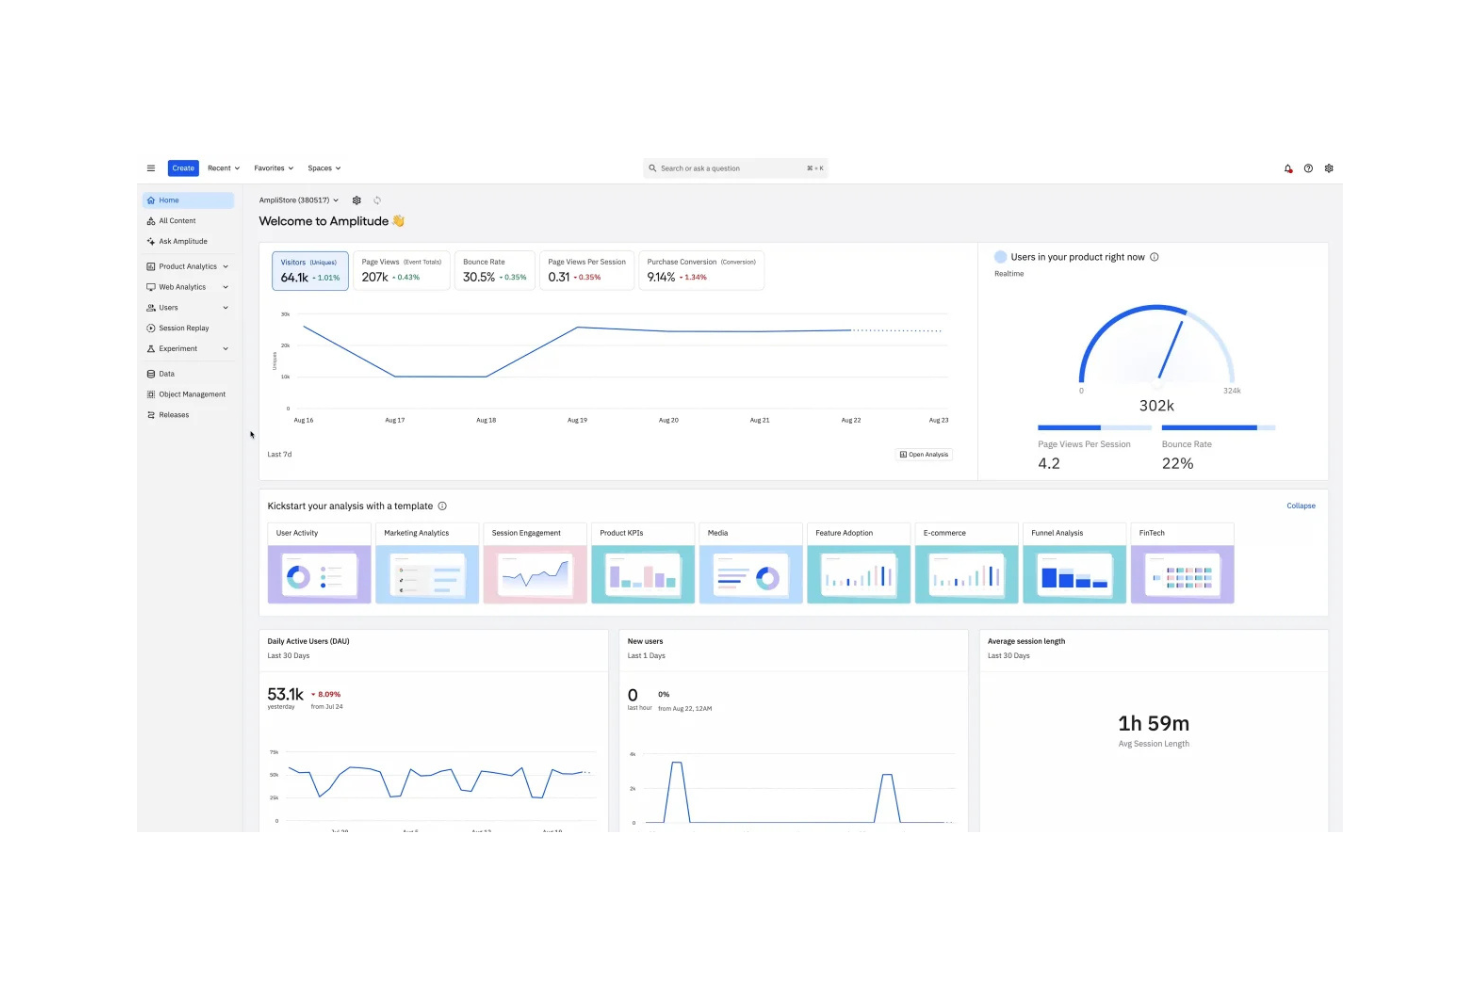Expand the Product Analytics section chevron
1480x987 pixels.
pyautogui.click(x=226, y=267)
